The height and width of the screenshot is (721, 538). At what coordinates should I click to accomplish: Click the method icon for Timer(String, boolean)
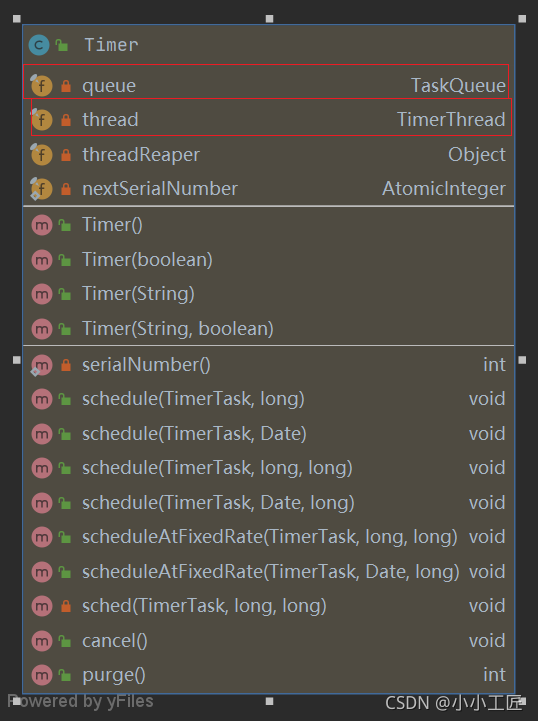pos(42,329)
